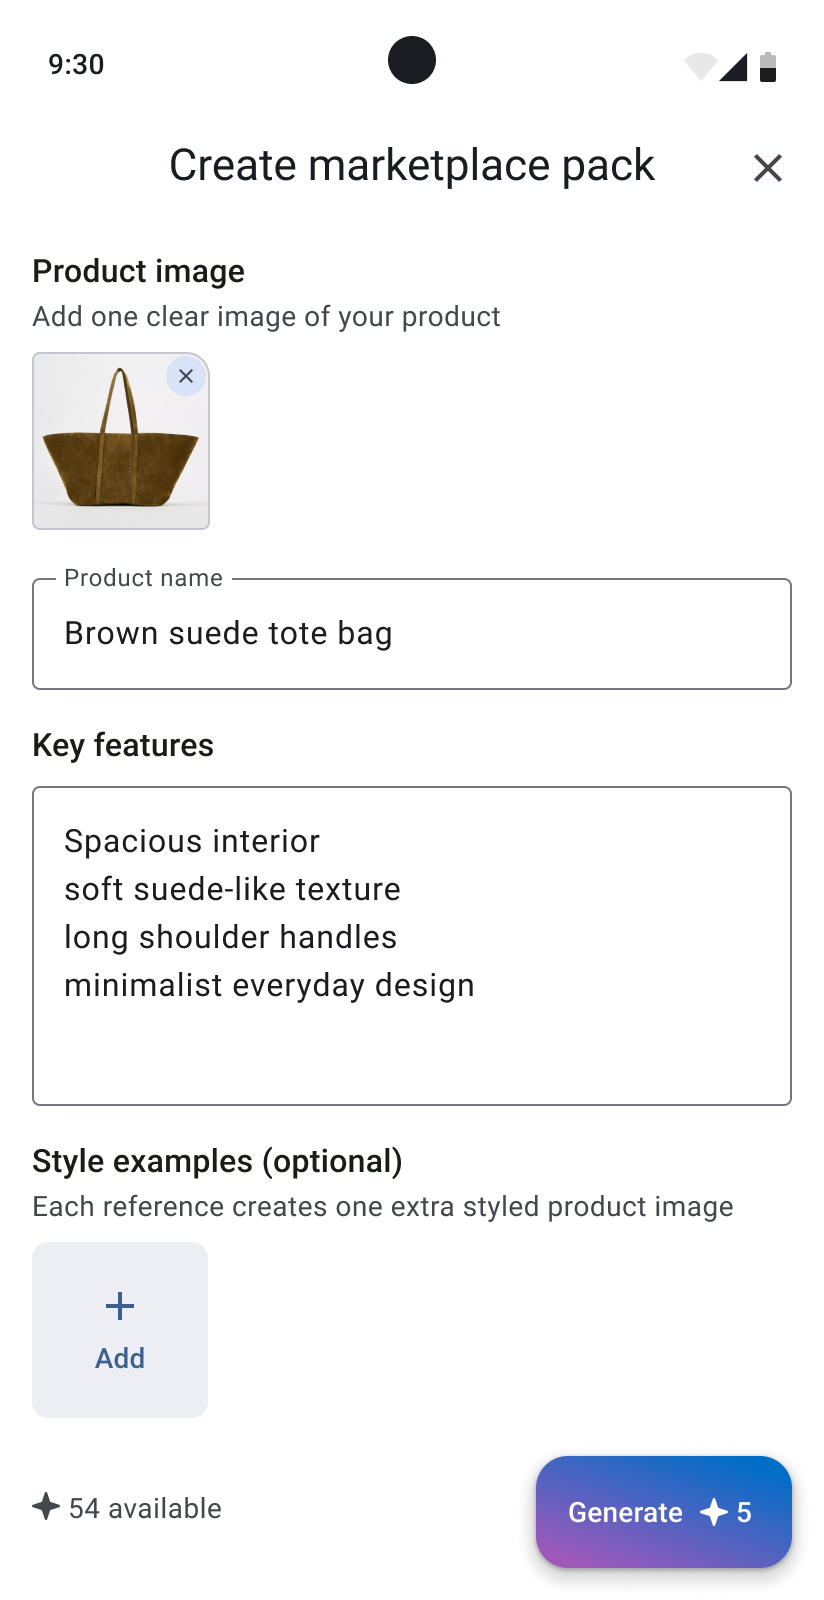
Task: Tap the Wi-Fi status icon
Action: (x=700, y=66)
